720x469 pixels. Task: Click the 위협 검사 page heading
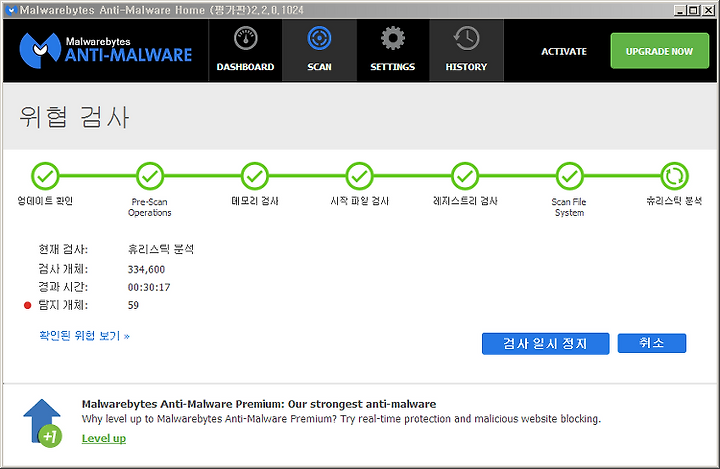[x=74, y=117]
